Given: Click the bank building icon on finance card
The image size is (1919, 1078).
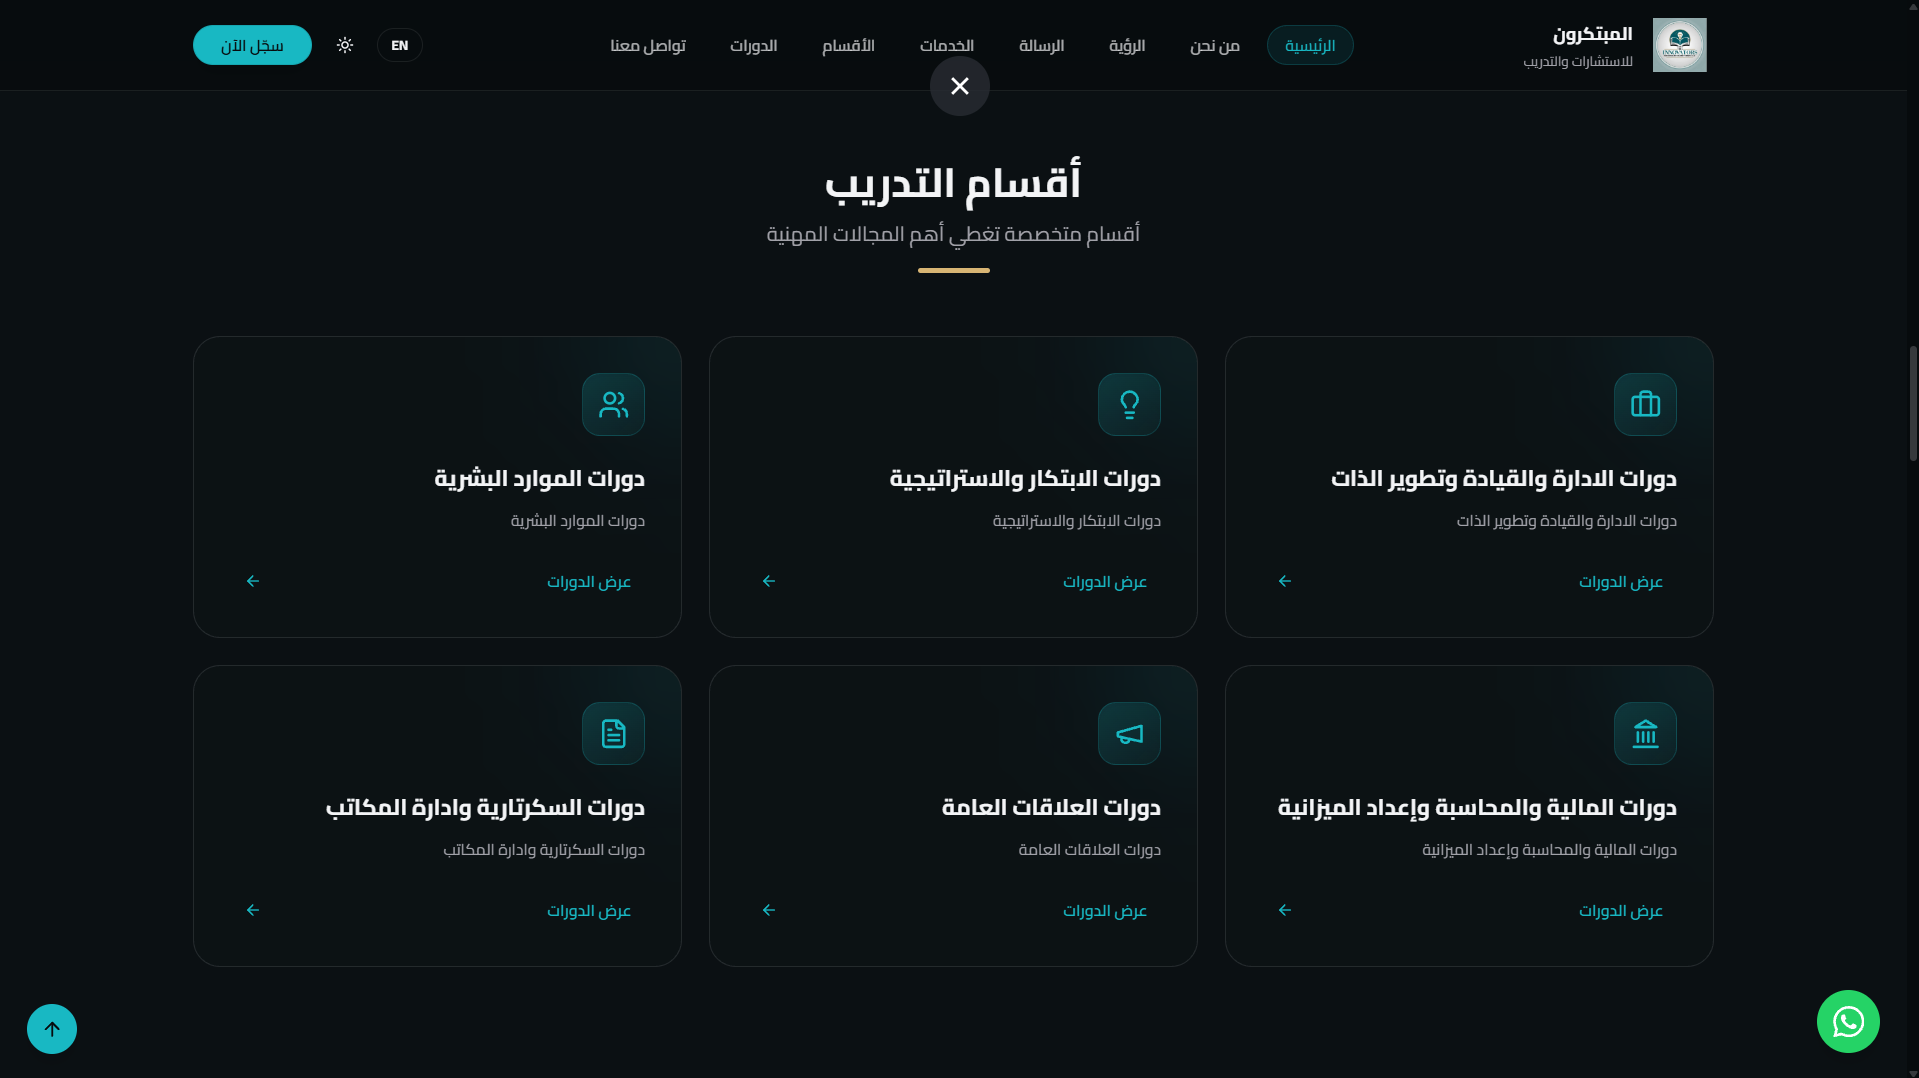Looking at the screenshot, I should (1645, 734).
